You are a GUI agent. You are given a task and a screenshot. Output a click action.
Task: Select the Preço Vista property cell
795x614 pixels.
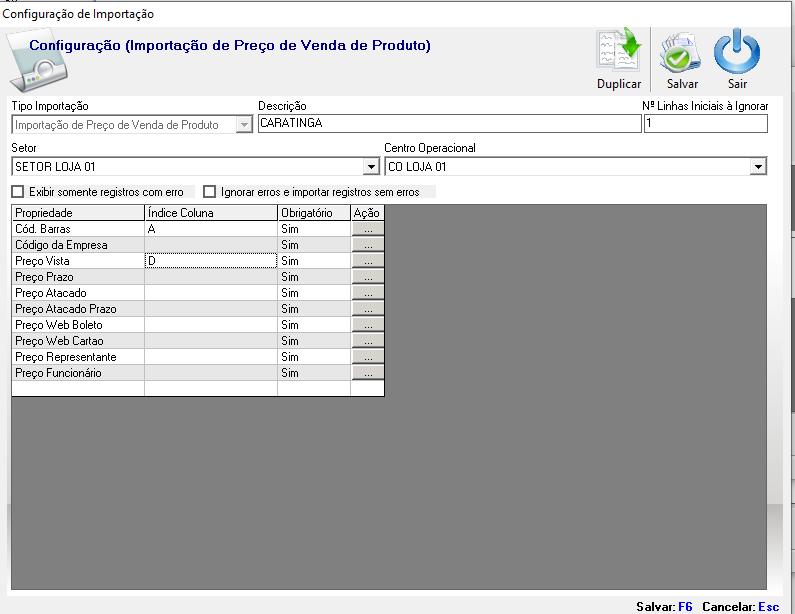point(78,261)
